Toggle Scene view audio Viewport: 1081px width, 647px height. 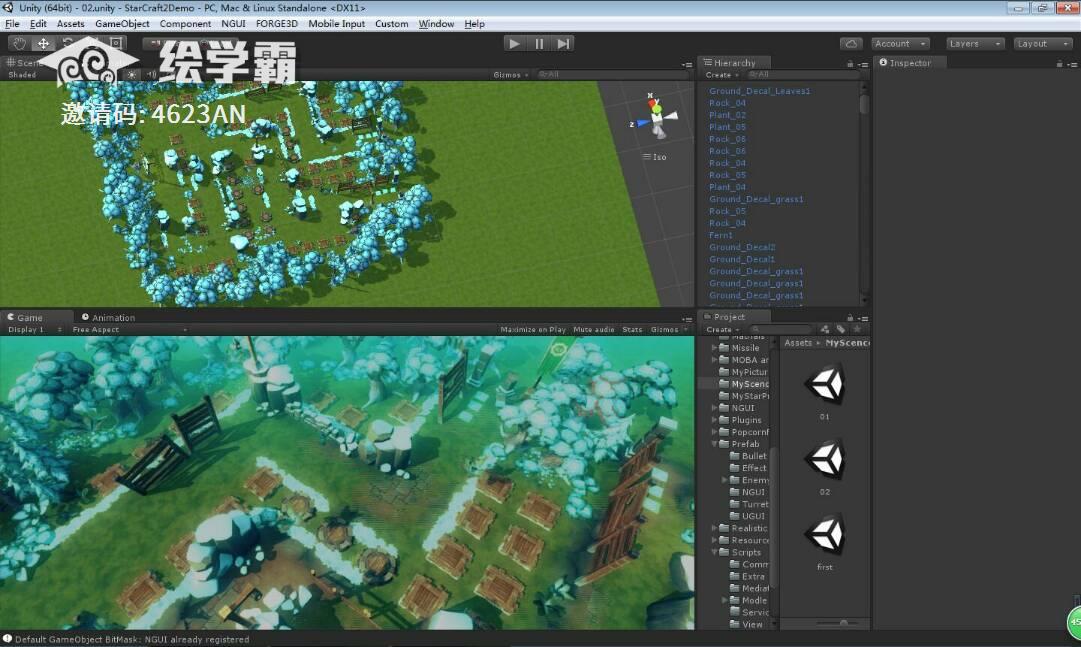pos(152,74)
